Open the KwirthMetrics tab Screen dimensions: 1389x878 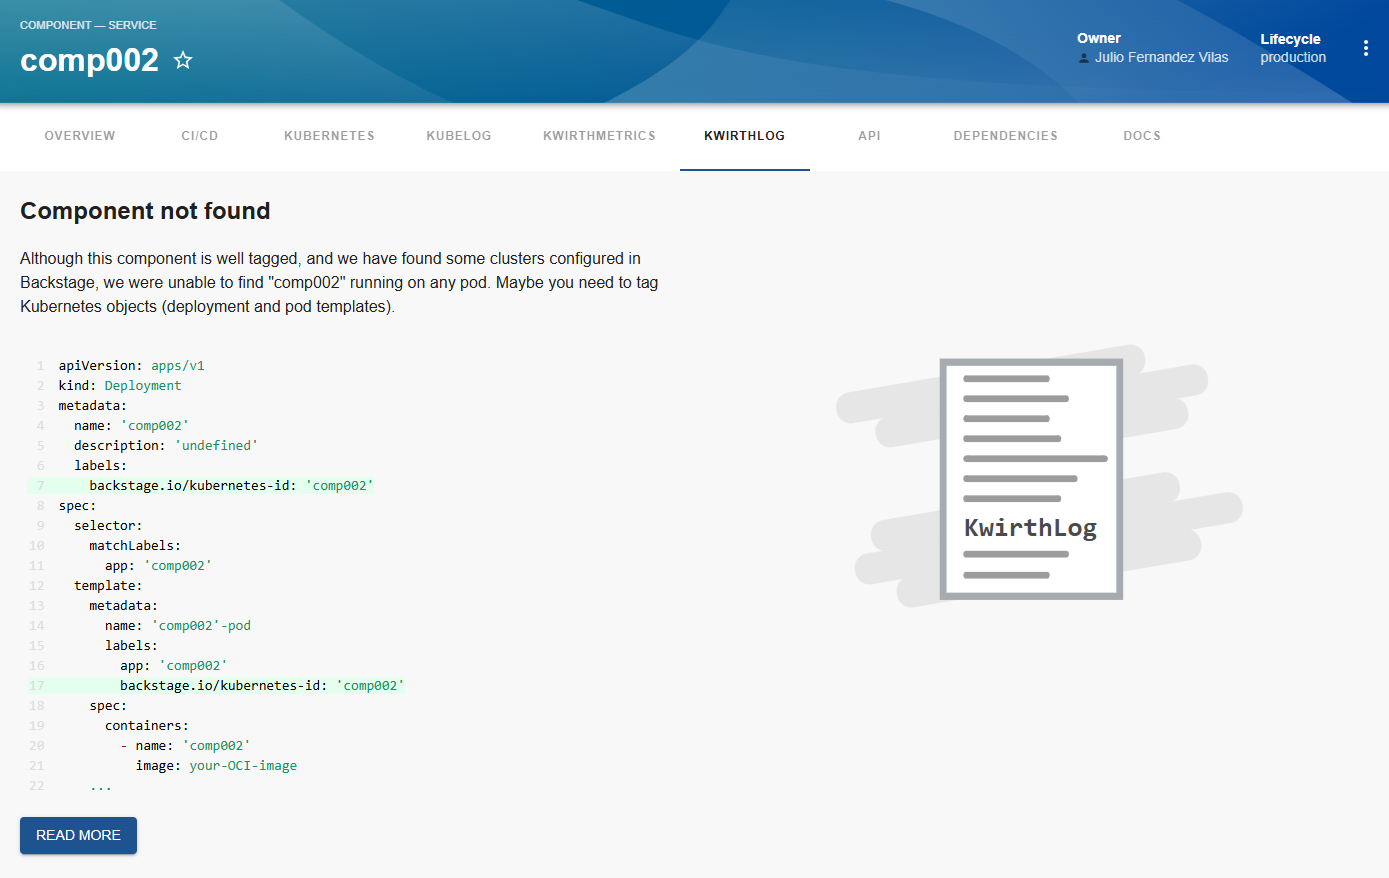(599, 136)
